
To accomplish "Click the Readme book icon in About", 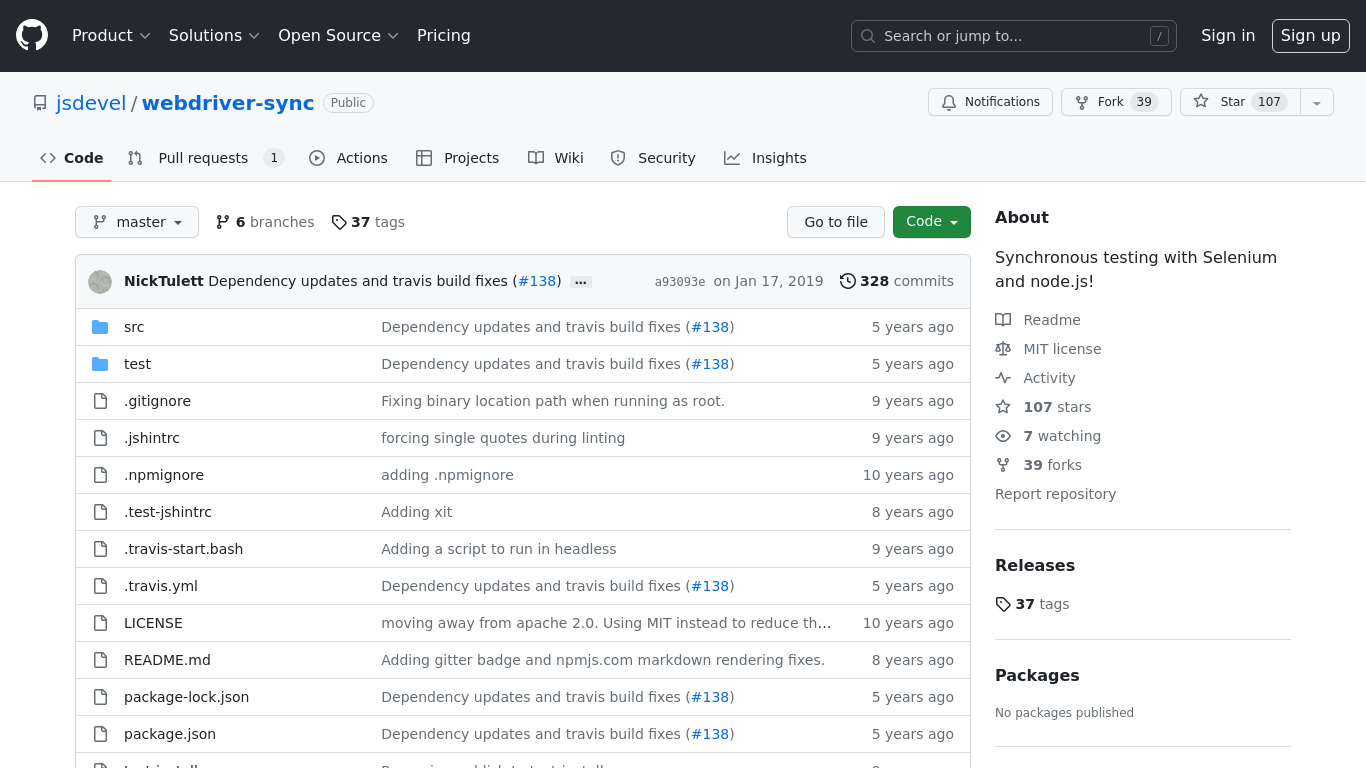I will [x=1003, y=320].
